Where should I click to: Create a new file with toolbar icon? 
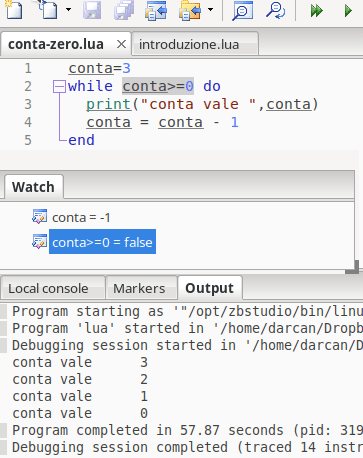click(x=14, y=10)
